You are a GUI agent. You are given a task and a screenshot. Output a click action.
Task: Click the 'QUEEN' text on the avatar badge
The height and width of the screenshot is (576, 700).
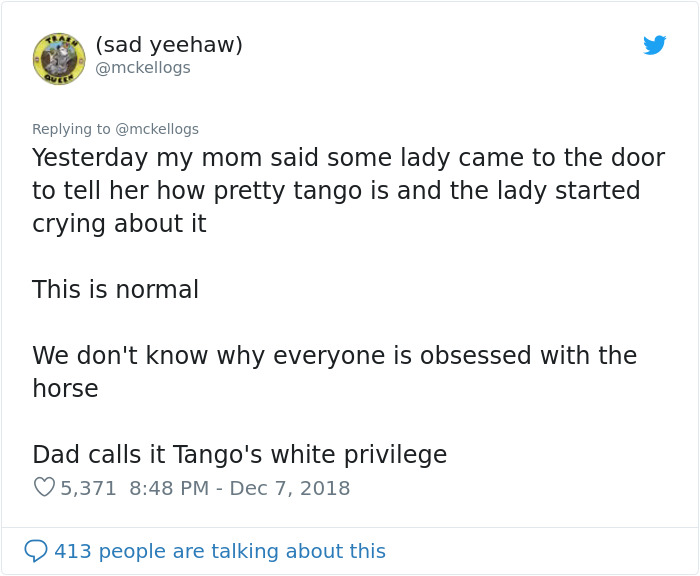click(x=58, y=79)
